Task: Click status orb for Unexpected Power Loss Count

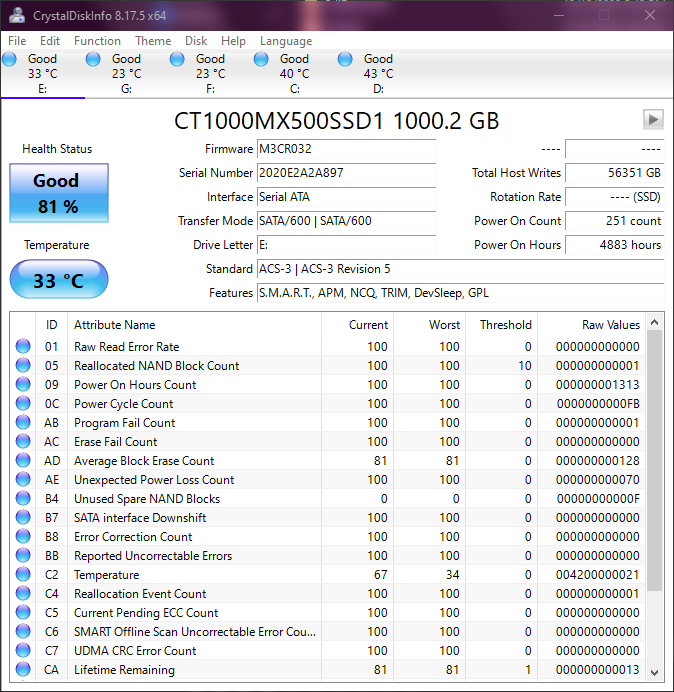Action: pos(23,479)
